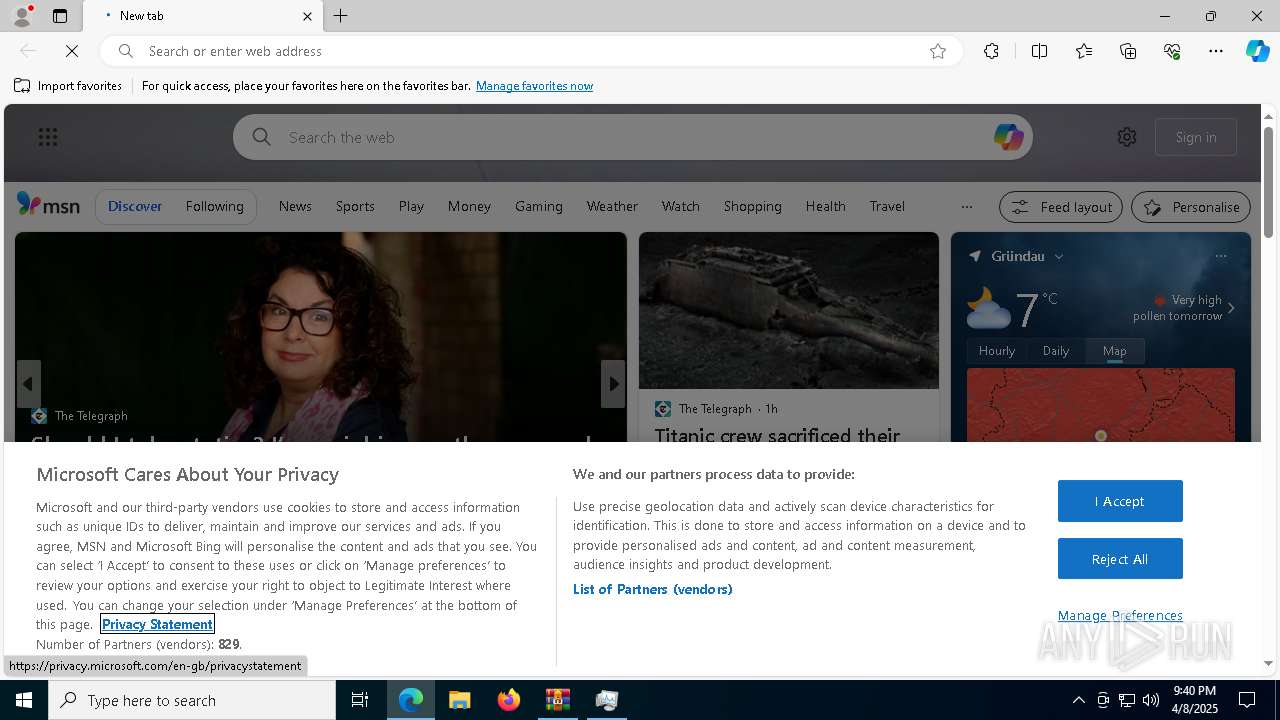This screenshot has width=1280, height=720.
Task: Open a new tab with plus button
Action: (341, 16)
